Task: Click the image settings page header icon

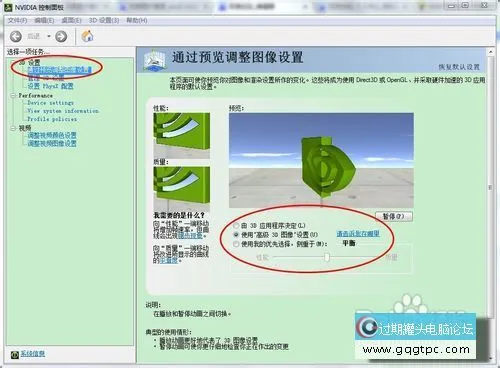Action: pyautogui.click(x=154, y=60)
